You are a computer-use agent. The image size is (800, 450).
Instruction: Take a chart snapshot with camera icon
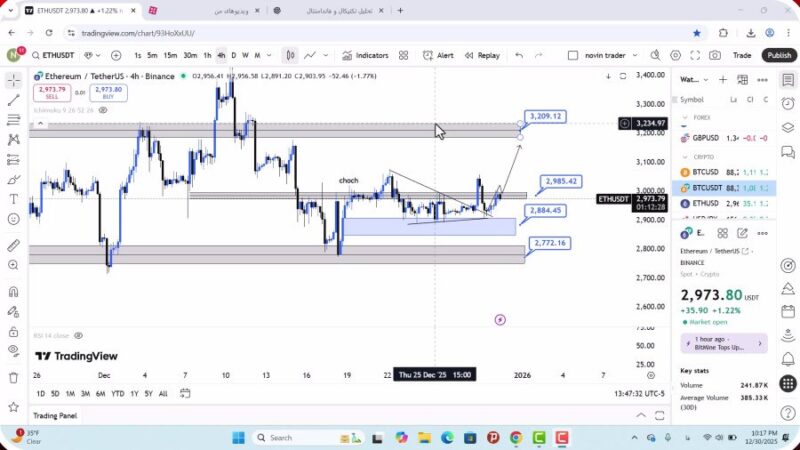715,56
